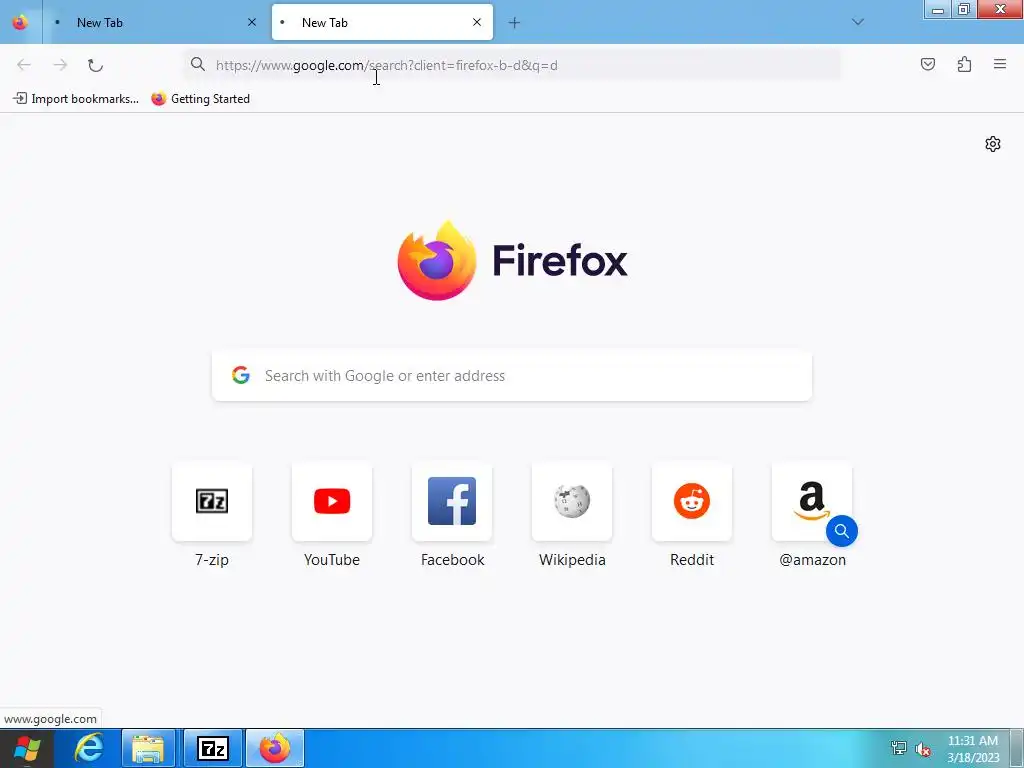Switch to the first New Tab

(153, 22)
